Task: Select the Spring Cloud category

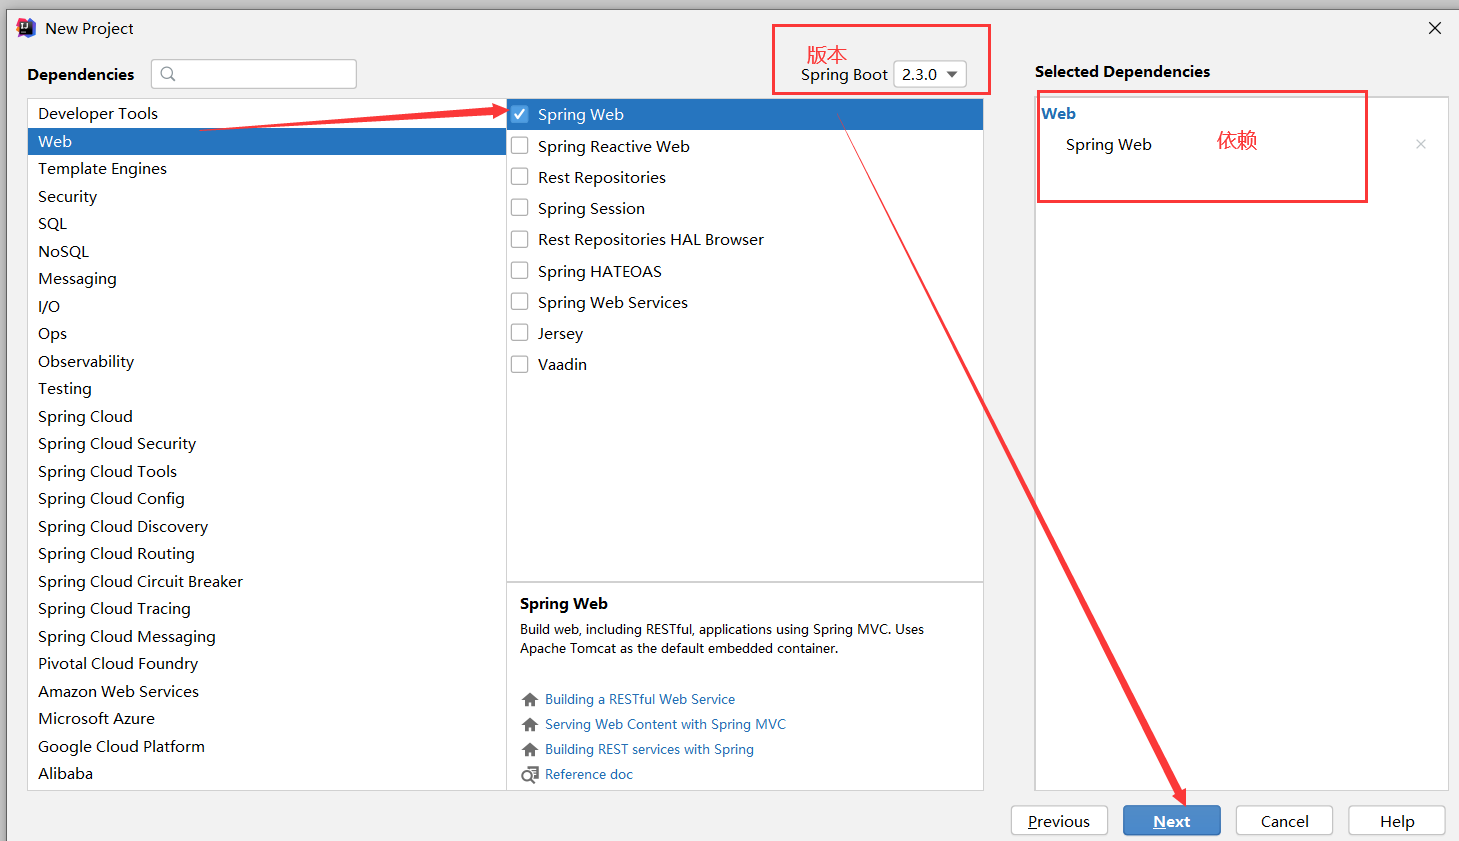Action: pyautogui.click(x=267, y=416)
